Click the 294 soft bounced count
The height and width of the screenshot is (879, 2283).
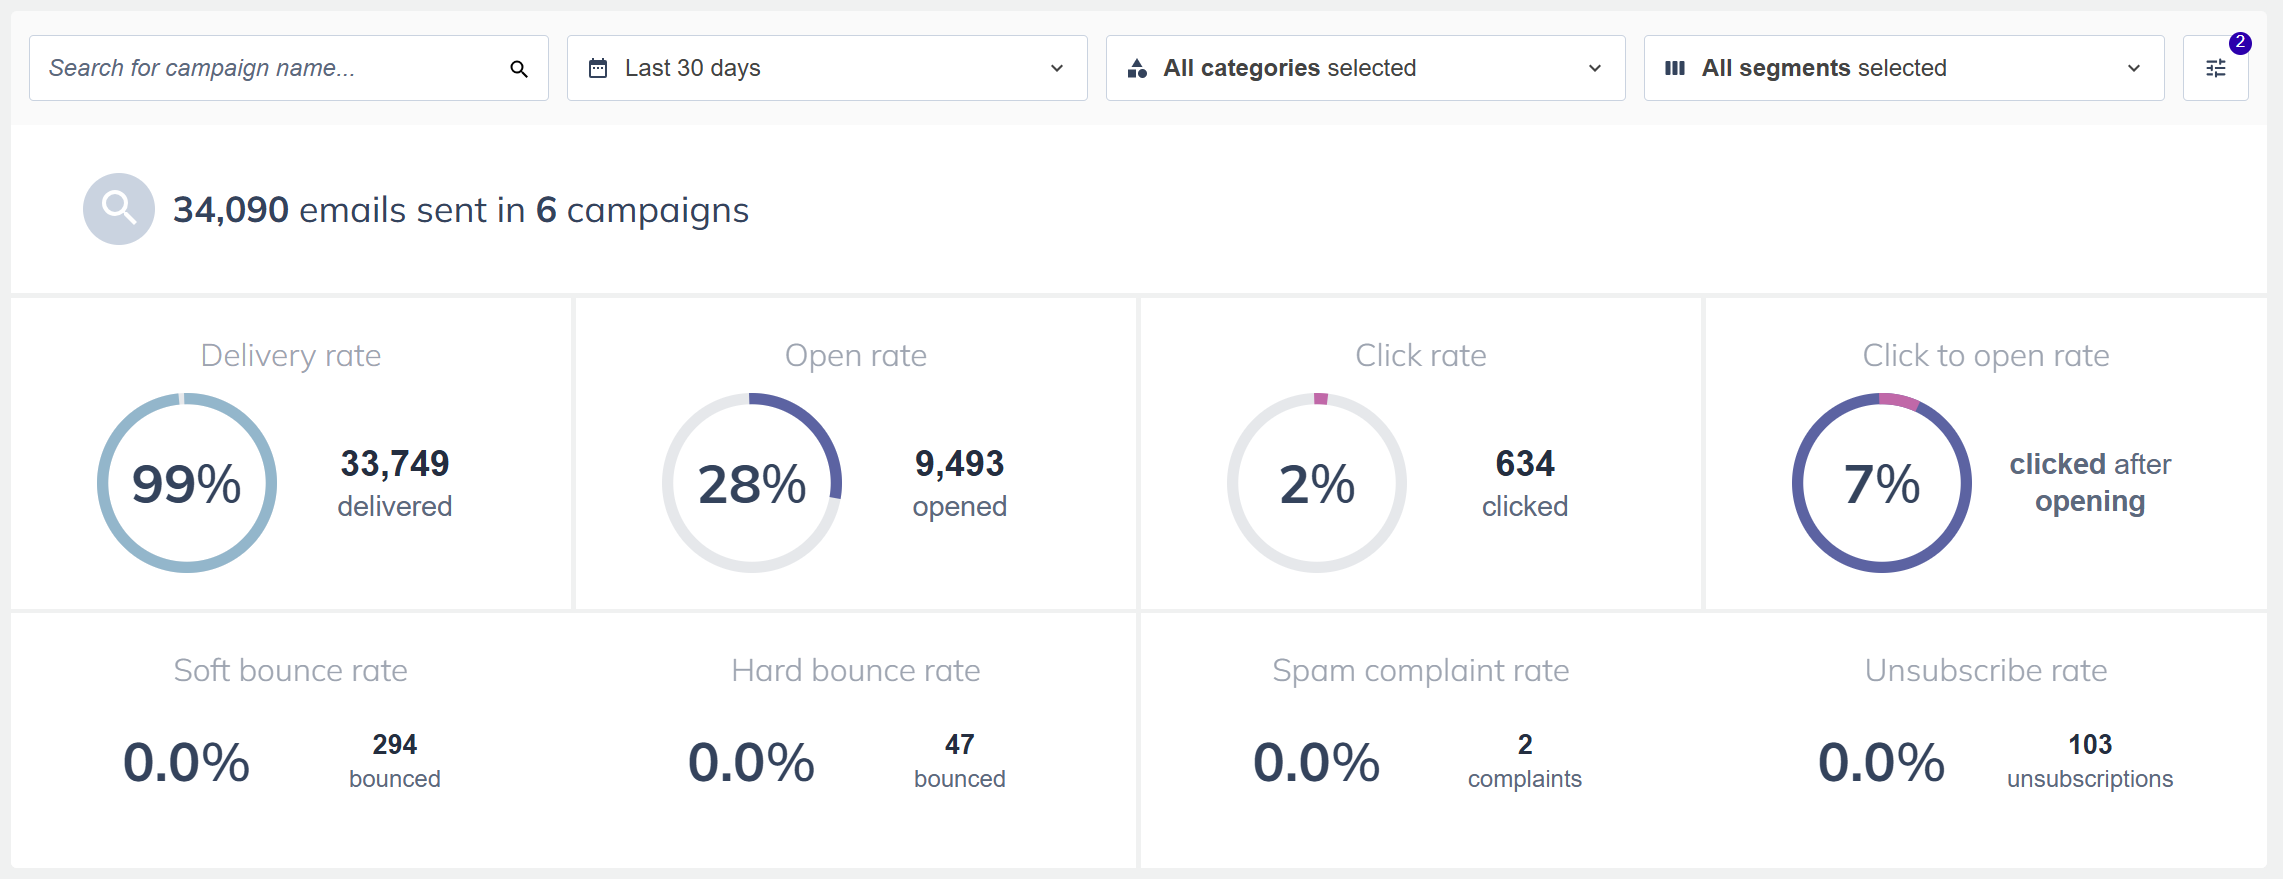coord(395,745)
